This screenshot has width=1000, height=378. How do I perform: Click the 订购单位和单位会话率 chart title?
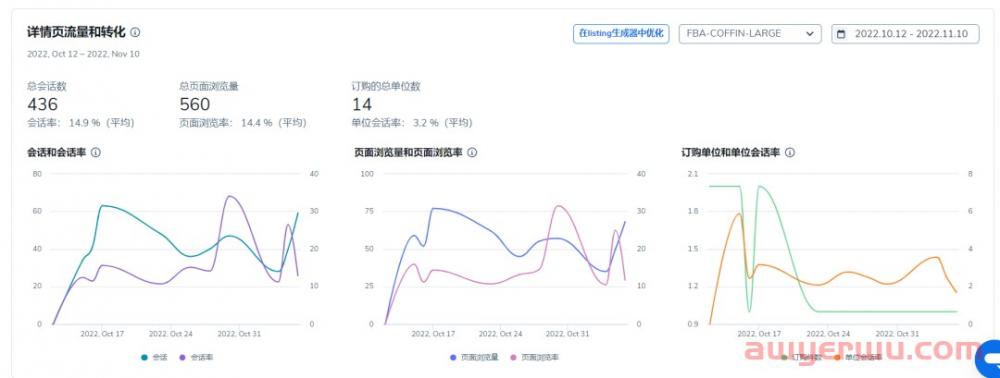click(730, 153)
